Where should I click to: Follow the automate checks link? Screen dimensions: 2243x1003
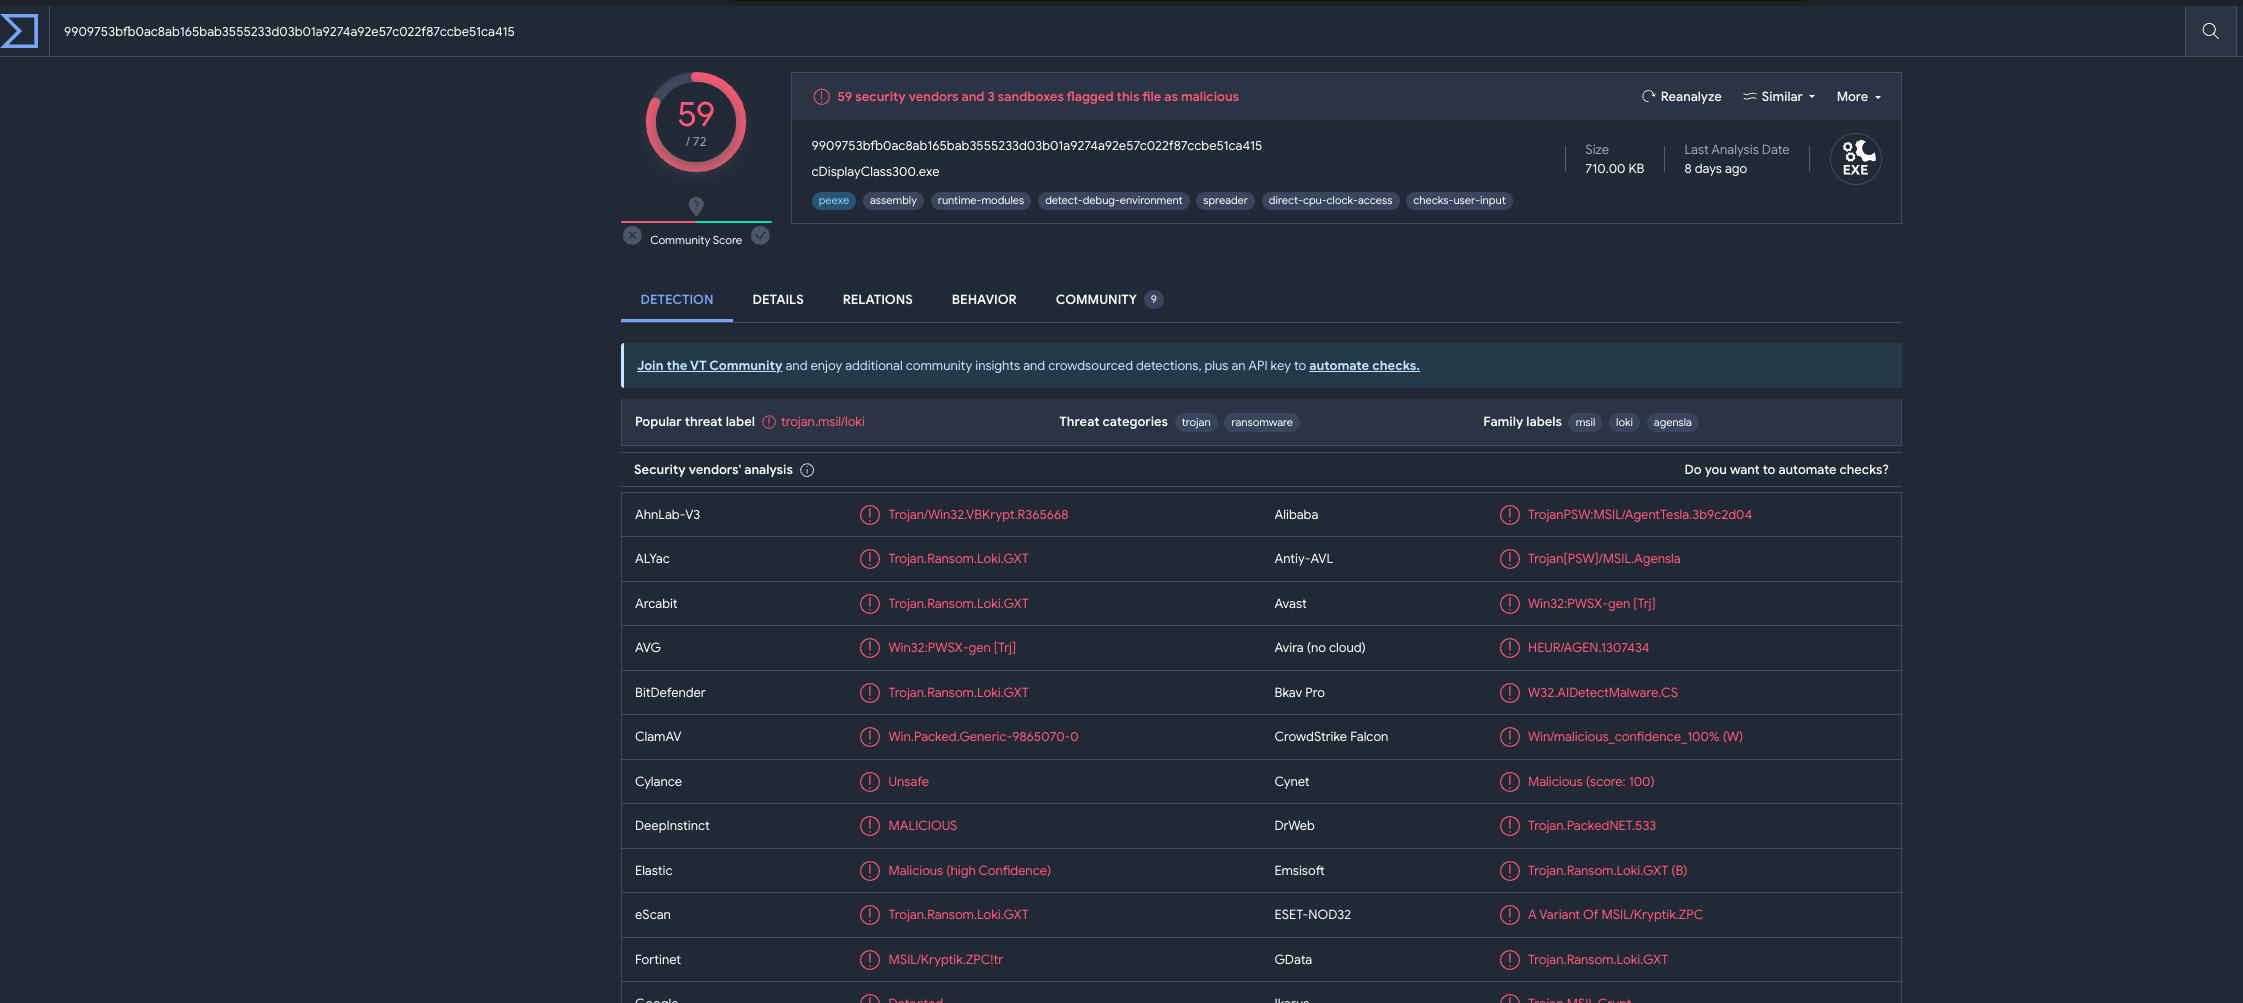[x=1363, y=366]
